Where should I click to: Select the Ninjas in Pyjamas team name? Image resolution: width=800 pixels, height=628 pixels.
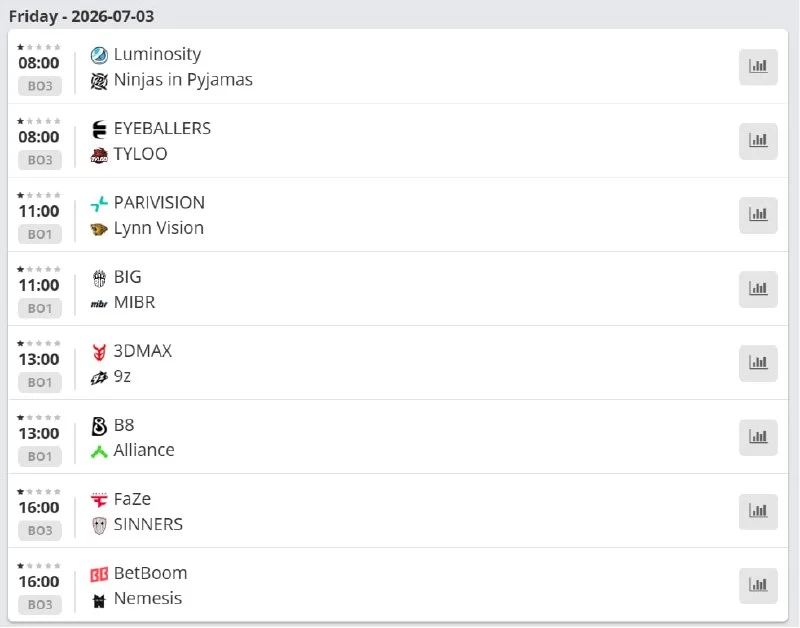183,80
